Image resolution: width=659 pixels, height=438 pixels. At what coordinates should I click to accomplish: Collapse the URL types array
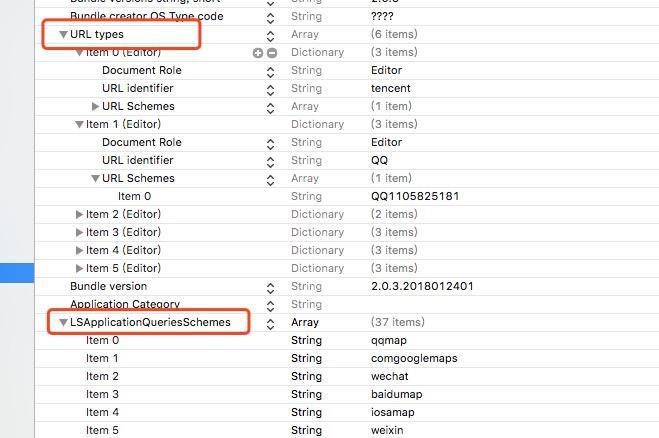pyautogui.click(x=63, y=34)
